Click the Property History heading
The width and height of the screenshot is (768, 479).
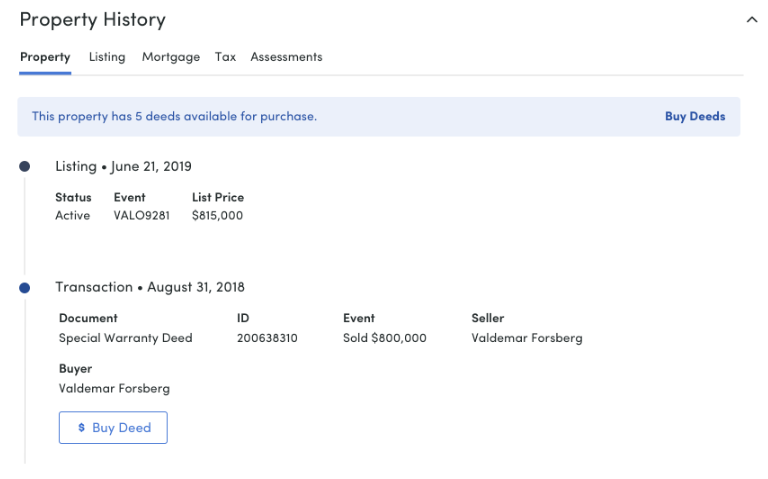tap(93, 20)
